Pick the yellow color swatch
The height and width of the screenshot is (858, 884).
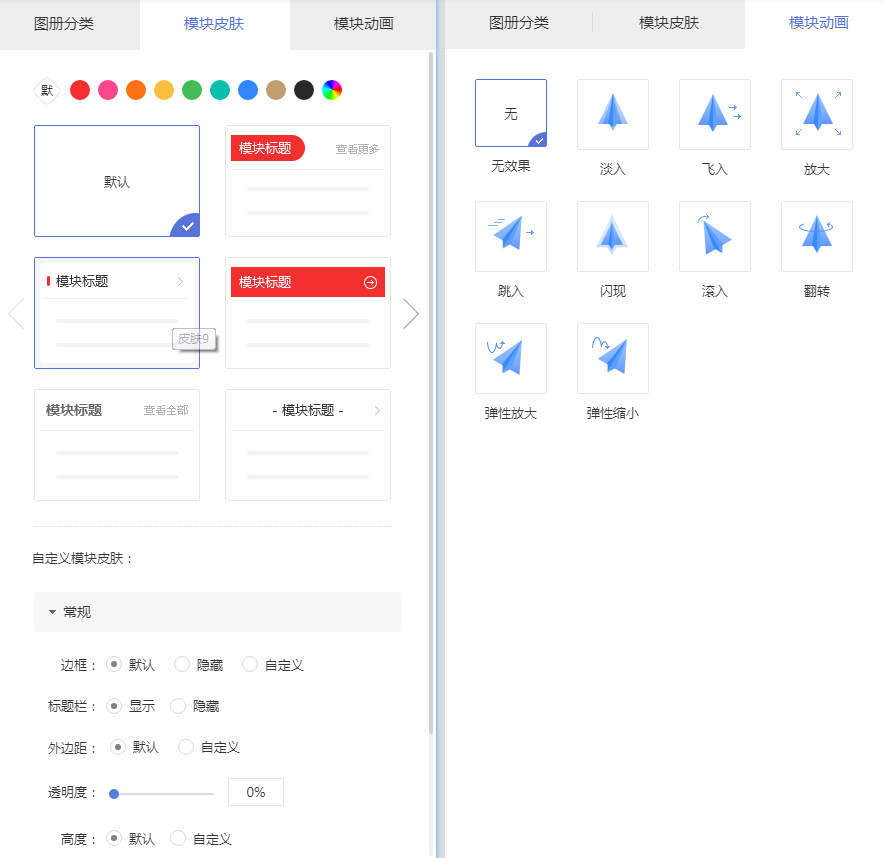click(x=164, y=90)
